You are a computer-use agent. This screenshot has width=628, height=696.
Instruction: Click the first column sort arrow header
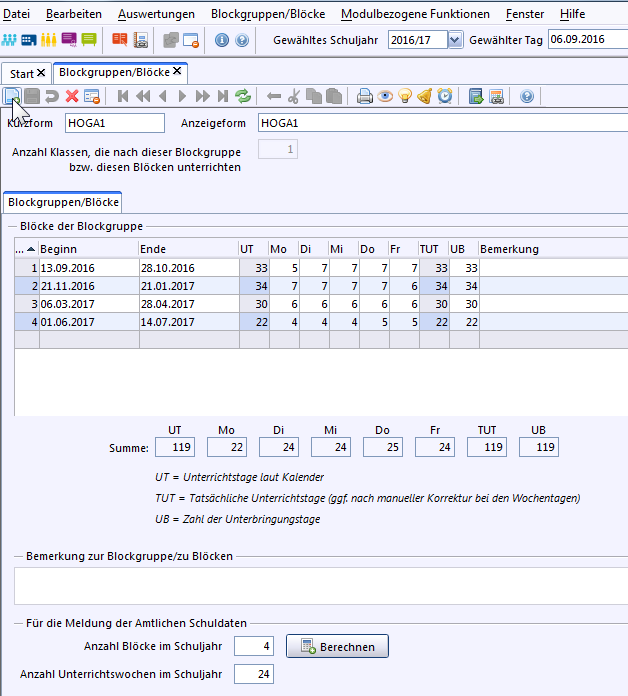[x=27, y=249]
